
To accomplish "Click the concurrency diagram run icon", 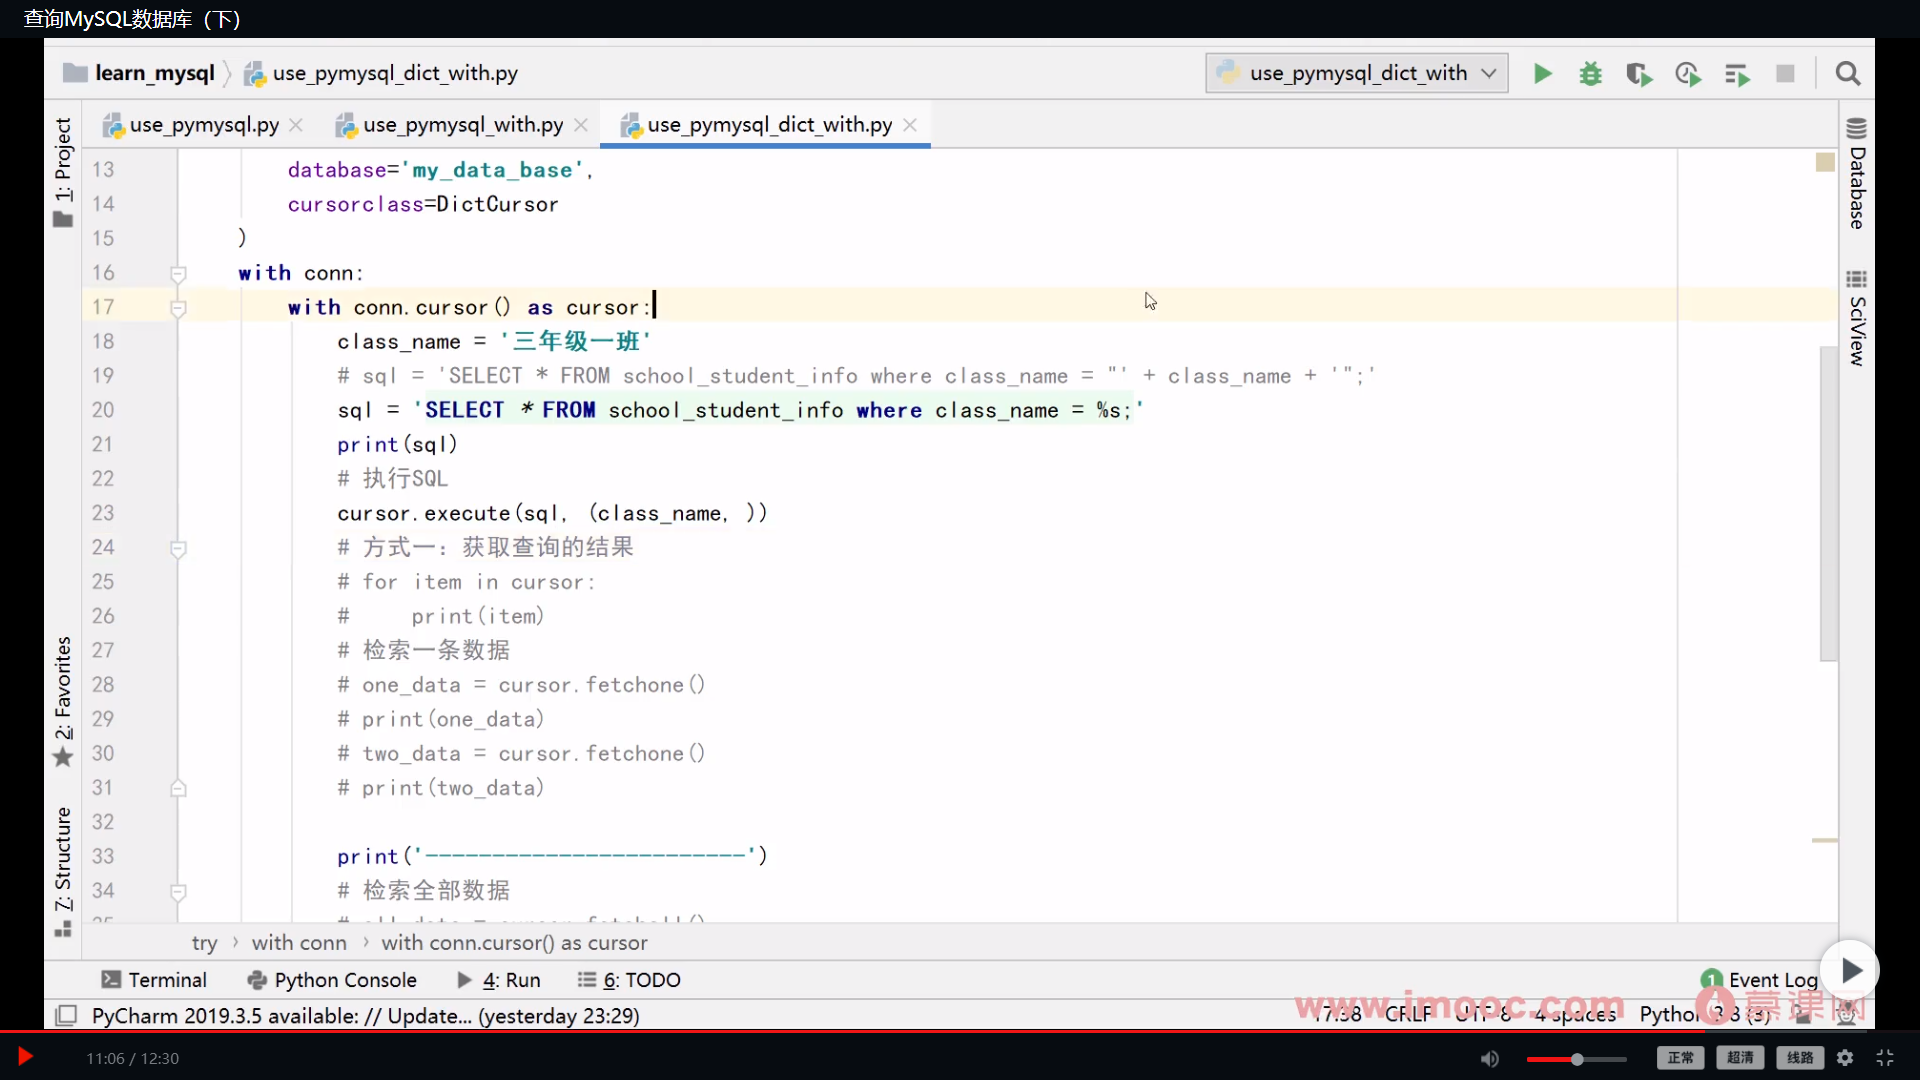I will click(x=1737, y=74).
